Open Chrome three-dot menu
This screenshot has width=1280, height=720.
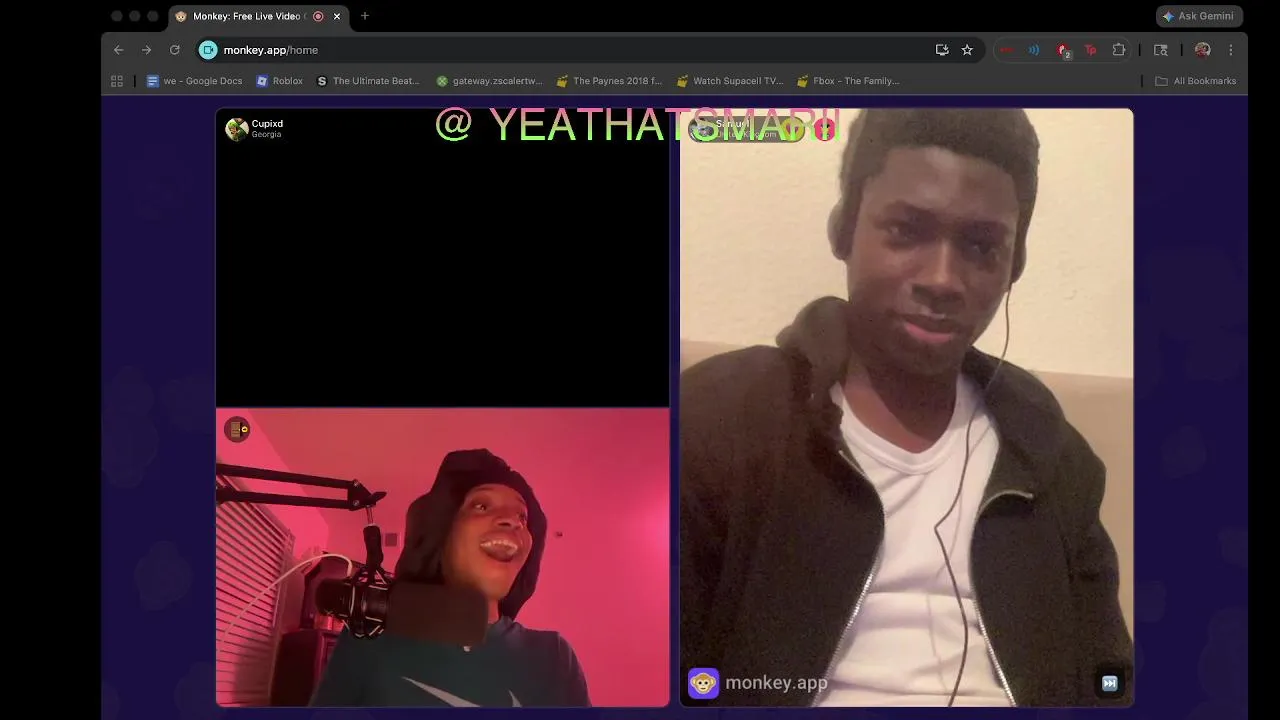point(1231,50)
